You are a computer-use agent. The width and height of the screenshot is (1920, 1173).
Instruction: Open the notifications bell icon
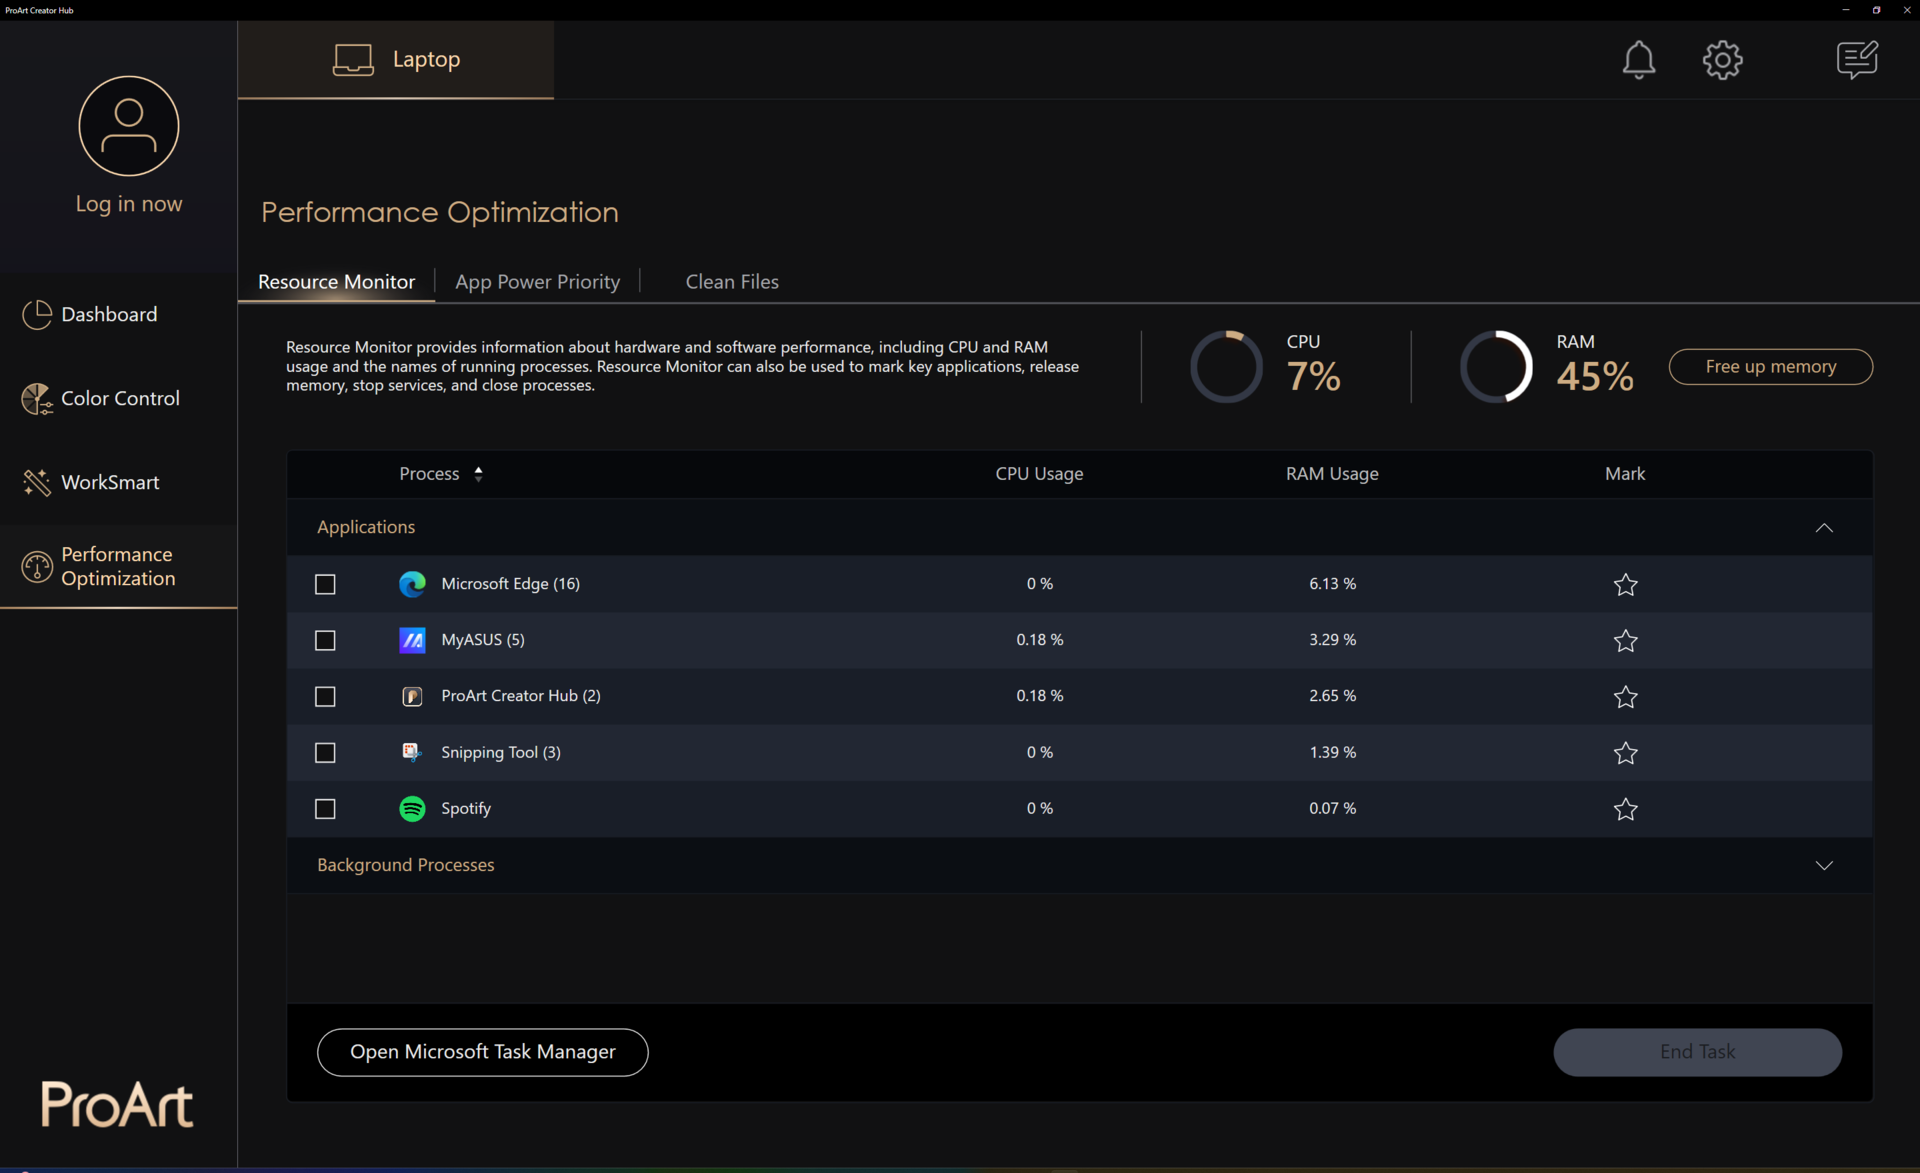click(1638, 60)
